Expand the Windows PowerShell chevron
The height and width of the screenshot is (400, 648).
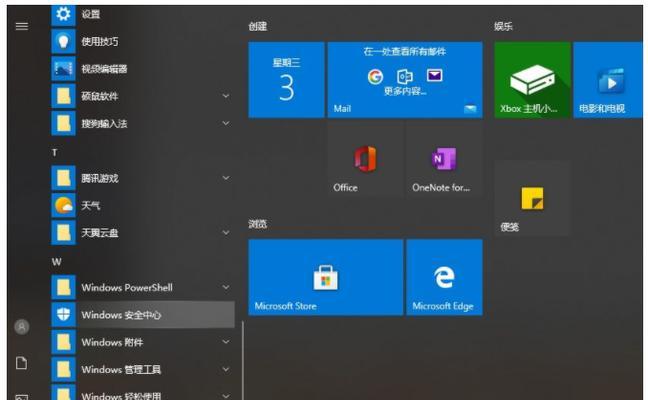(226, 287)
